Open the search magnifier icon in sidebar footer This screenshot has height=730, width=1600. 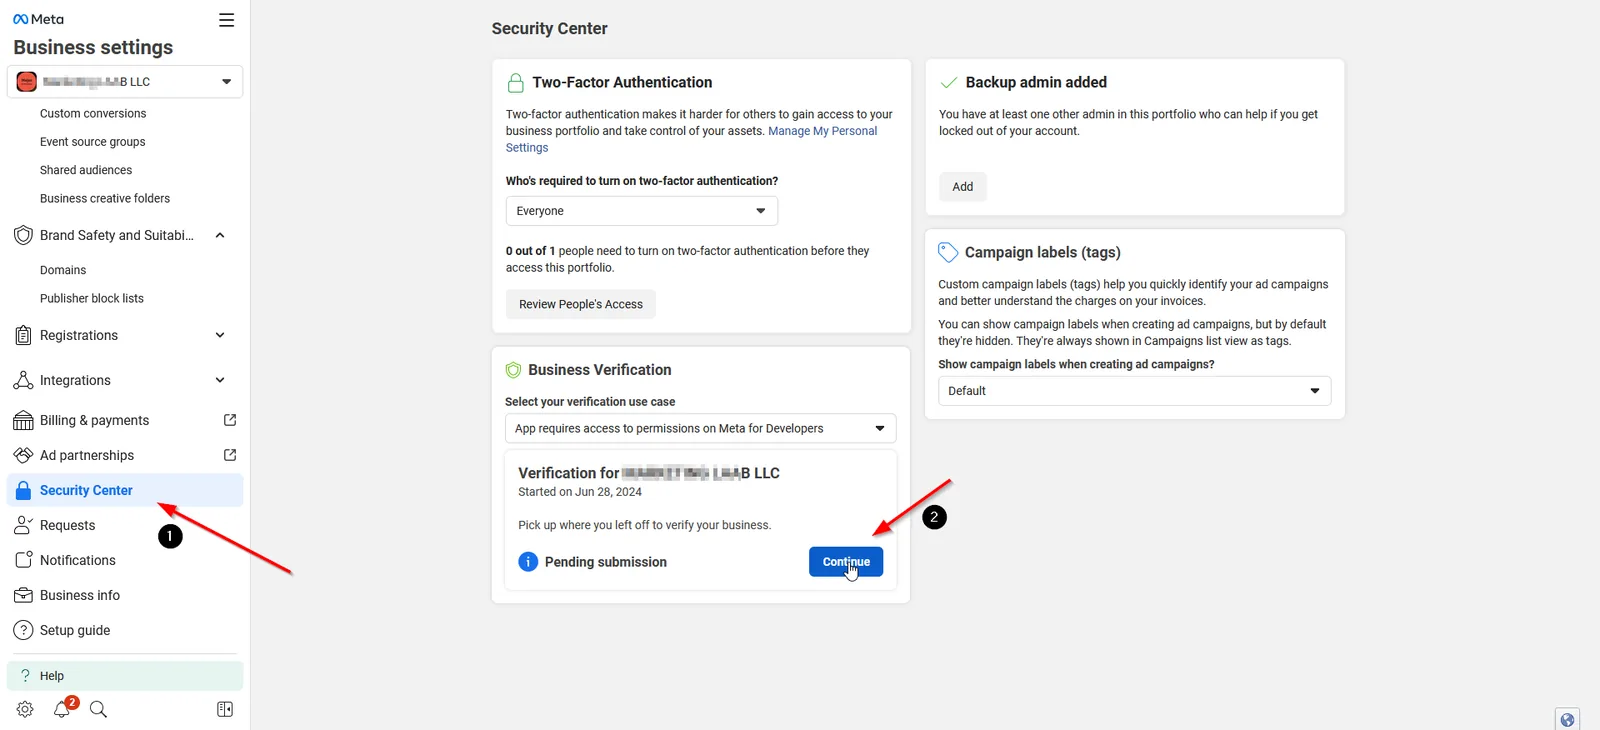click(98, 709)
